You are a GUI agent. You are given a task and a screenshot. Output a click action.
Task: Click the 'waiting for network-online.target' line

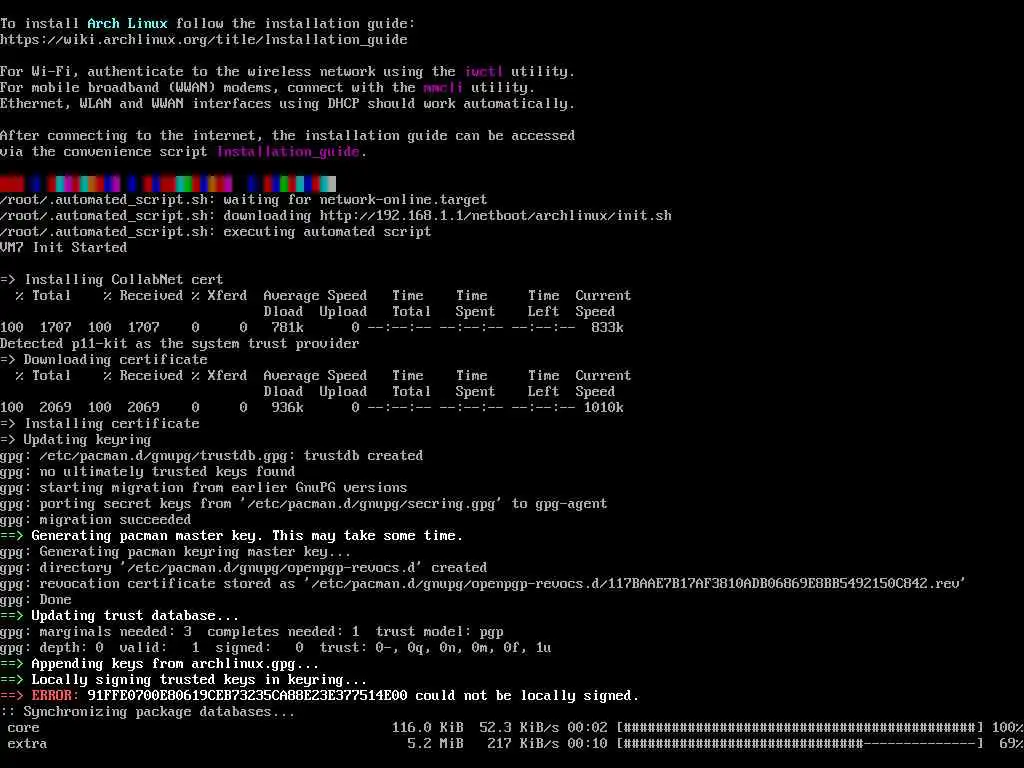click(x=244, y=200)
